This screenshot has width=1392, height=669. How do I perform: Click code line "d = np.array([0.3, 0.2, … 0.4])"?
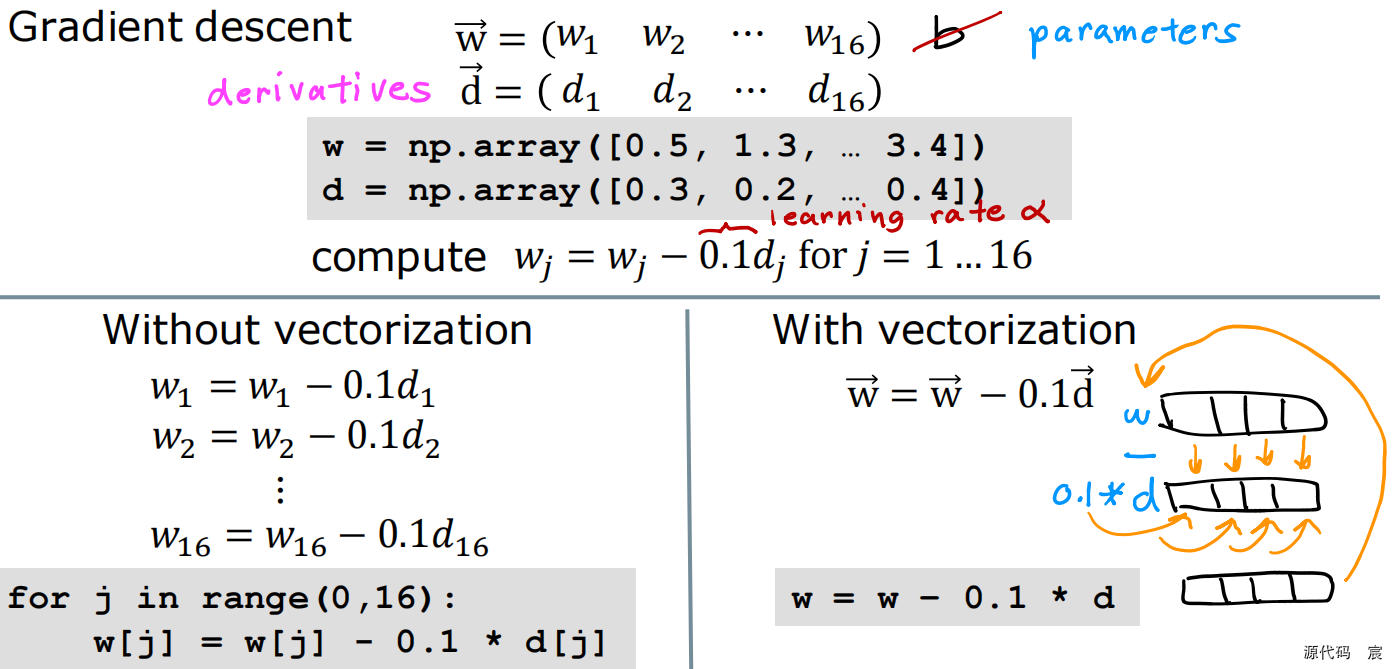point(654,190)
